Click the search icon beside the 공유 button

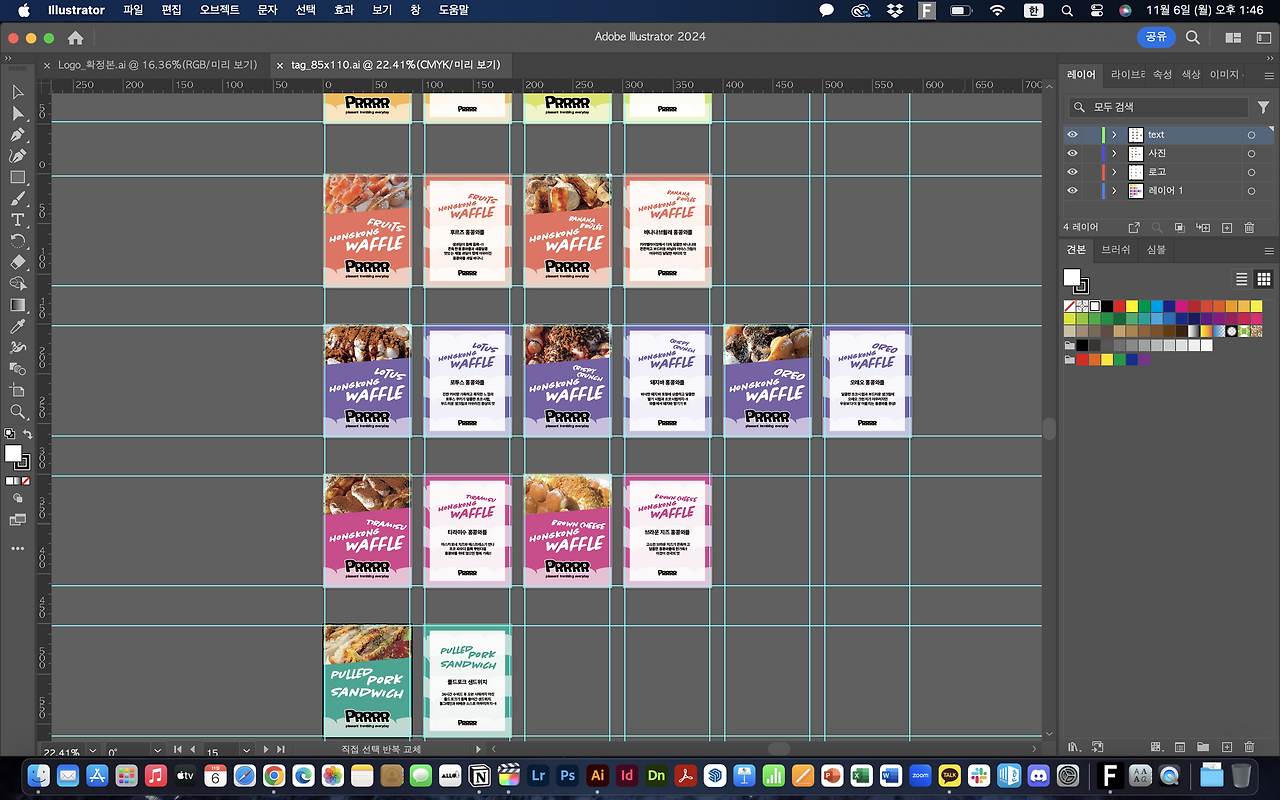point(1193,37)
